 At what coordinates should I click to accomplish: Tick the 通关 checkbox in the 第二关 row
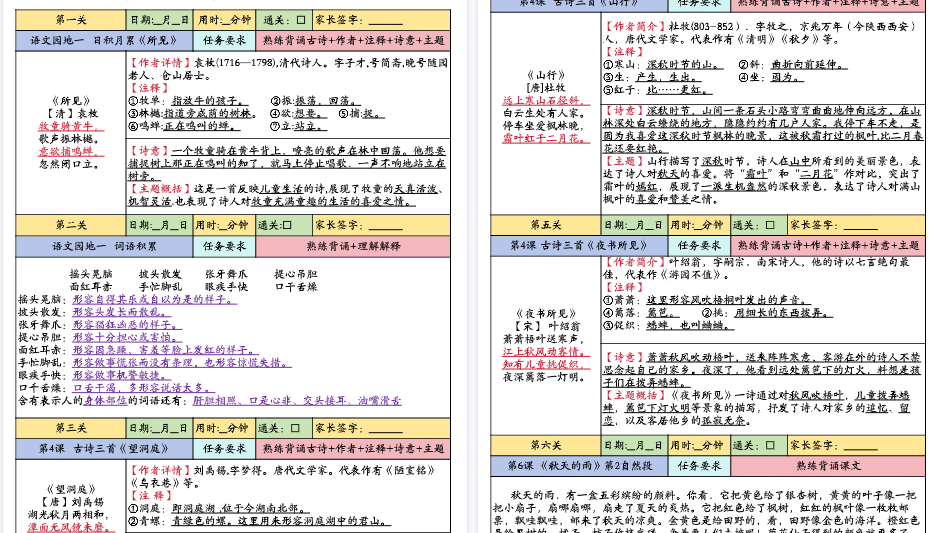coord(287,225)
